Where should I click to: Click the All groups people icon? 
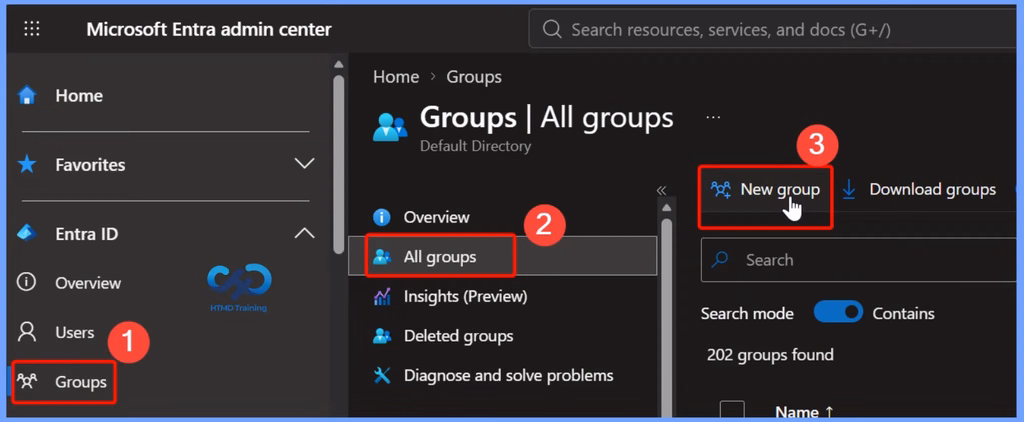click(381, 257)
